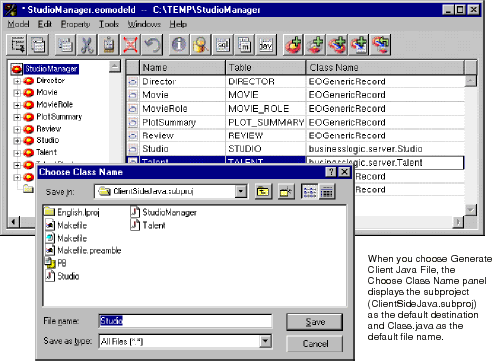The height and width of the screenshot is (361, 495).
Task: Click the Name column header
Action: [182, 68]
